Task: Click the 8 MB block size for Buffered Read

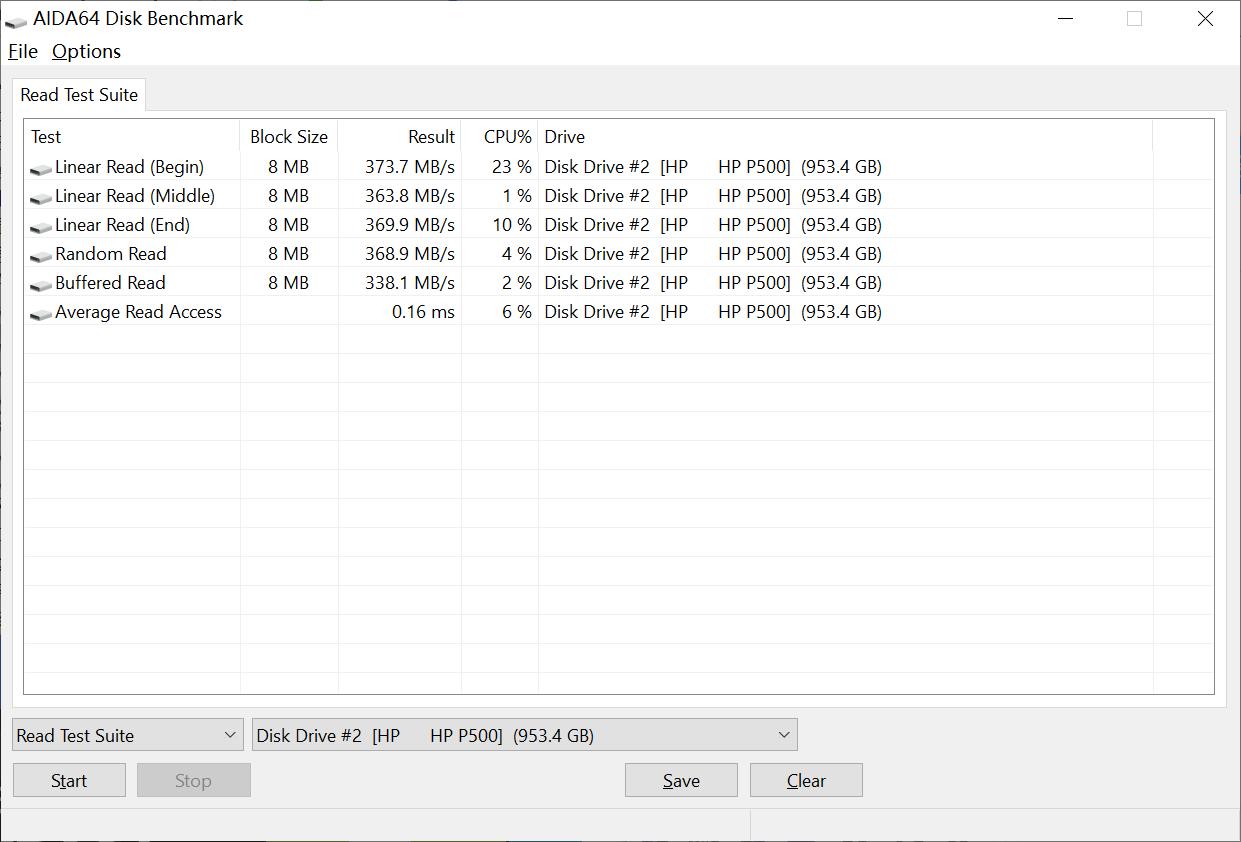Action: 288,282
